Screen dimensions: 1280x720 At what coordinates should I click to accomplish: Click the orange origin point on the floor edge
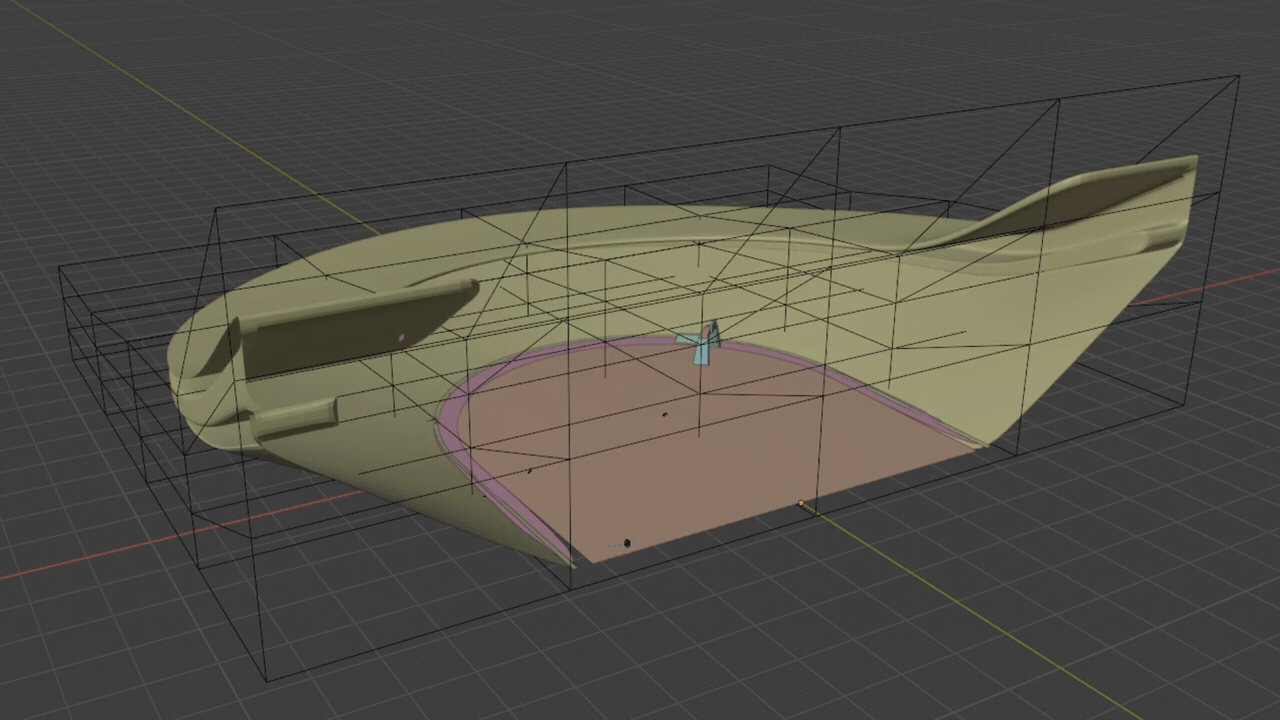[x=801, y=503]
